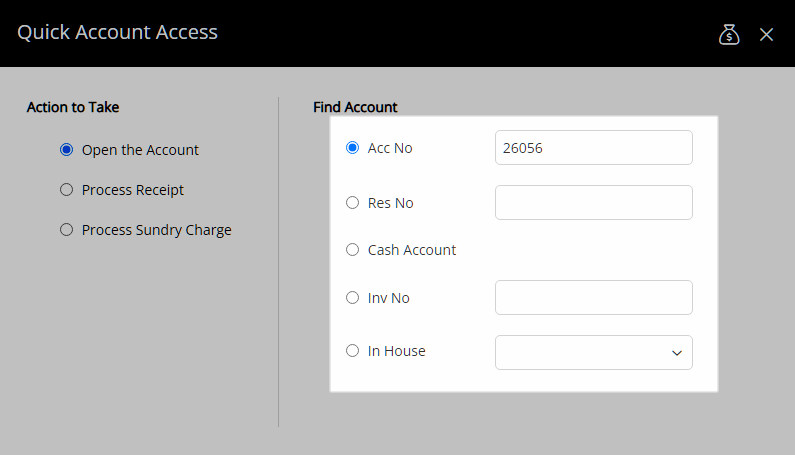795x455 pixels.
Task: Choose the Process Sundry Charge option
Action: 66,230
